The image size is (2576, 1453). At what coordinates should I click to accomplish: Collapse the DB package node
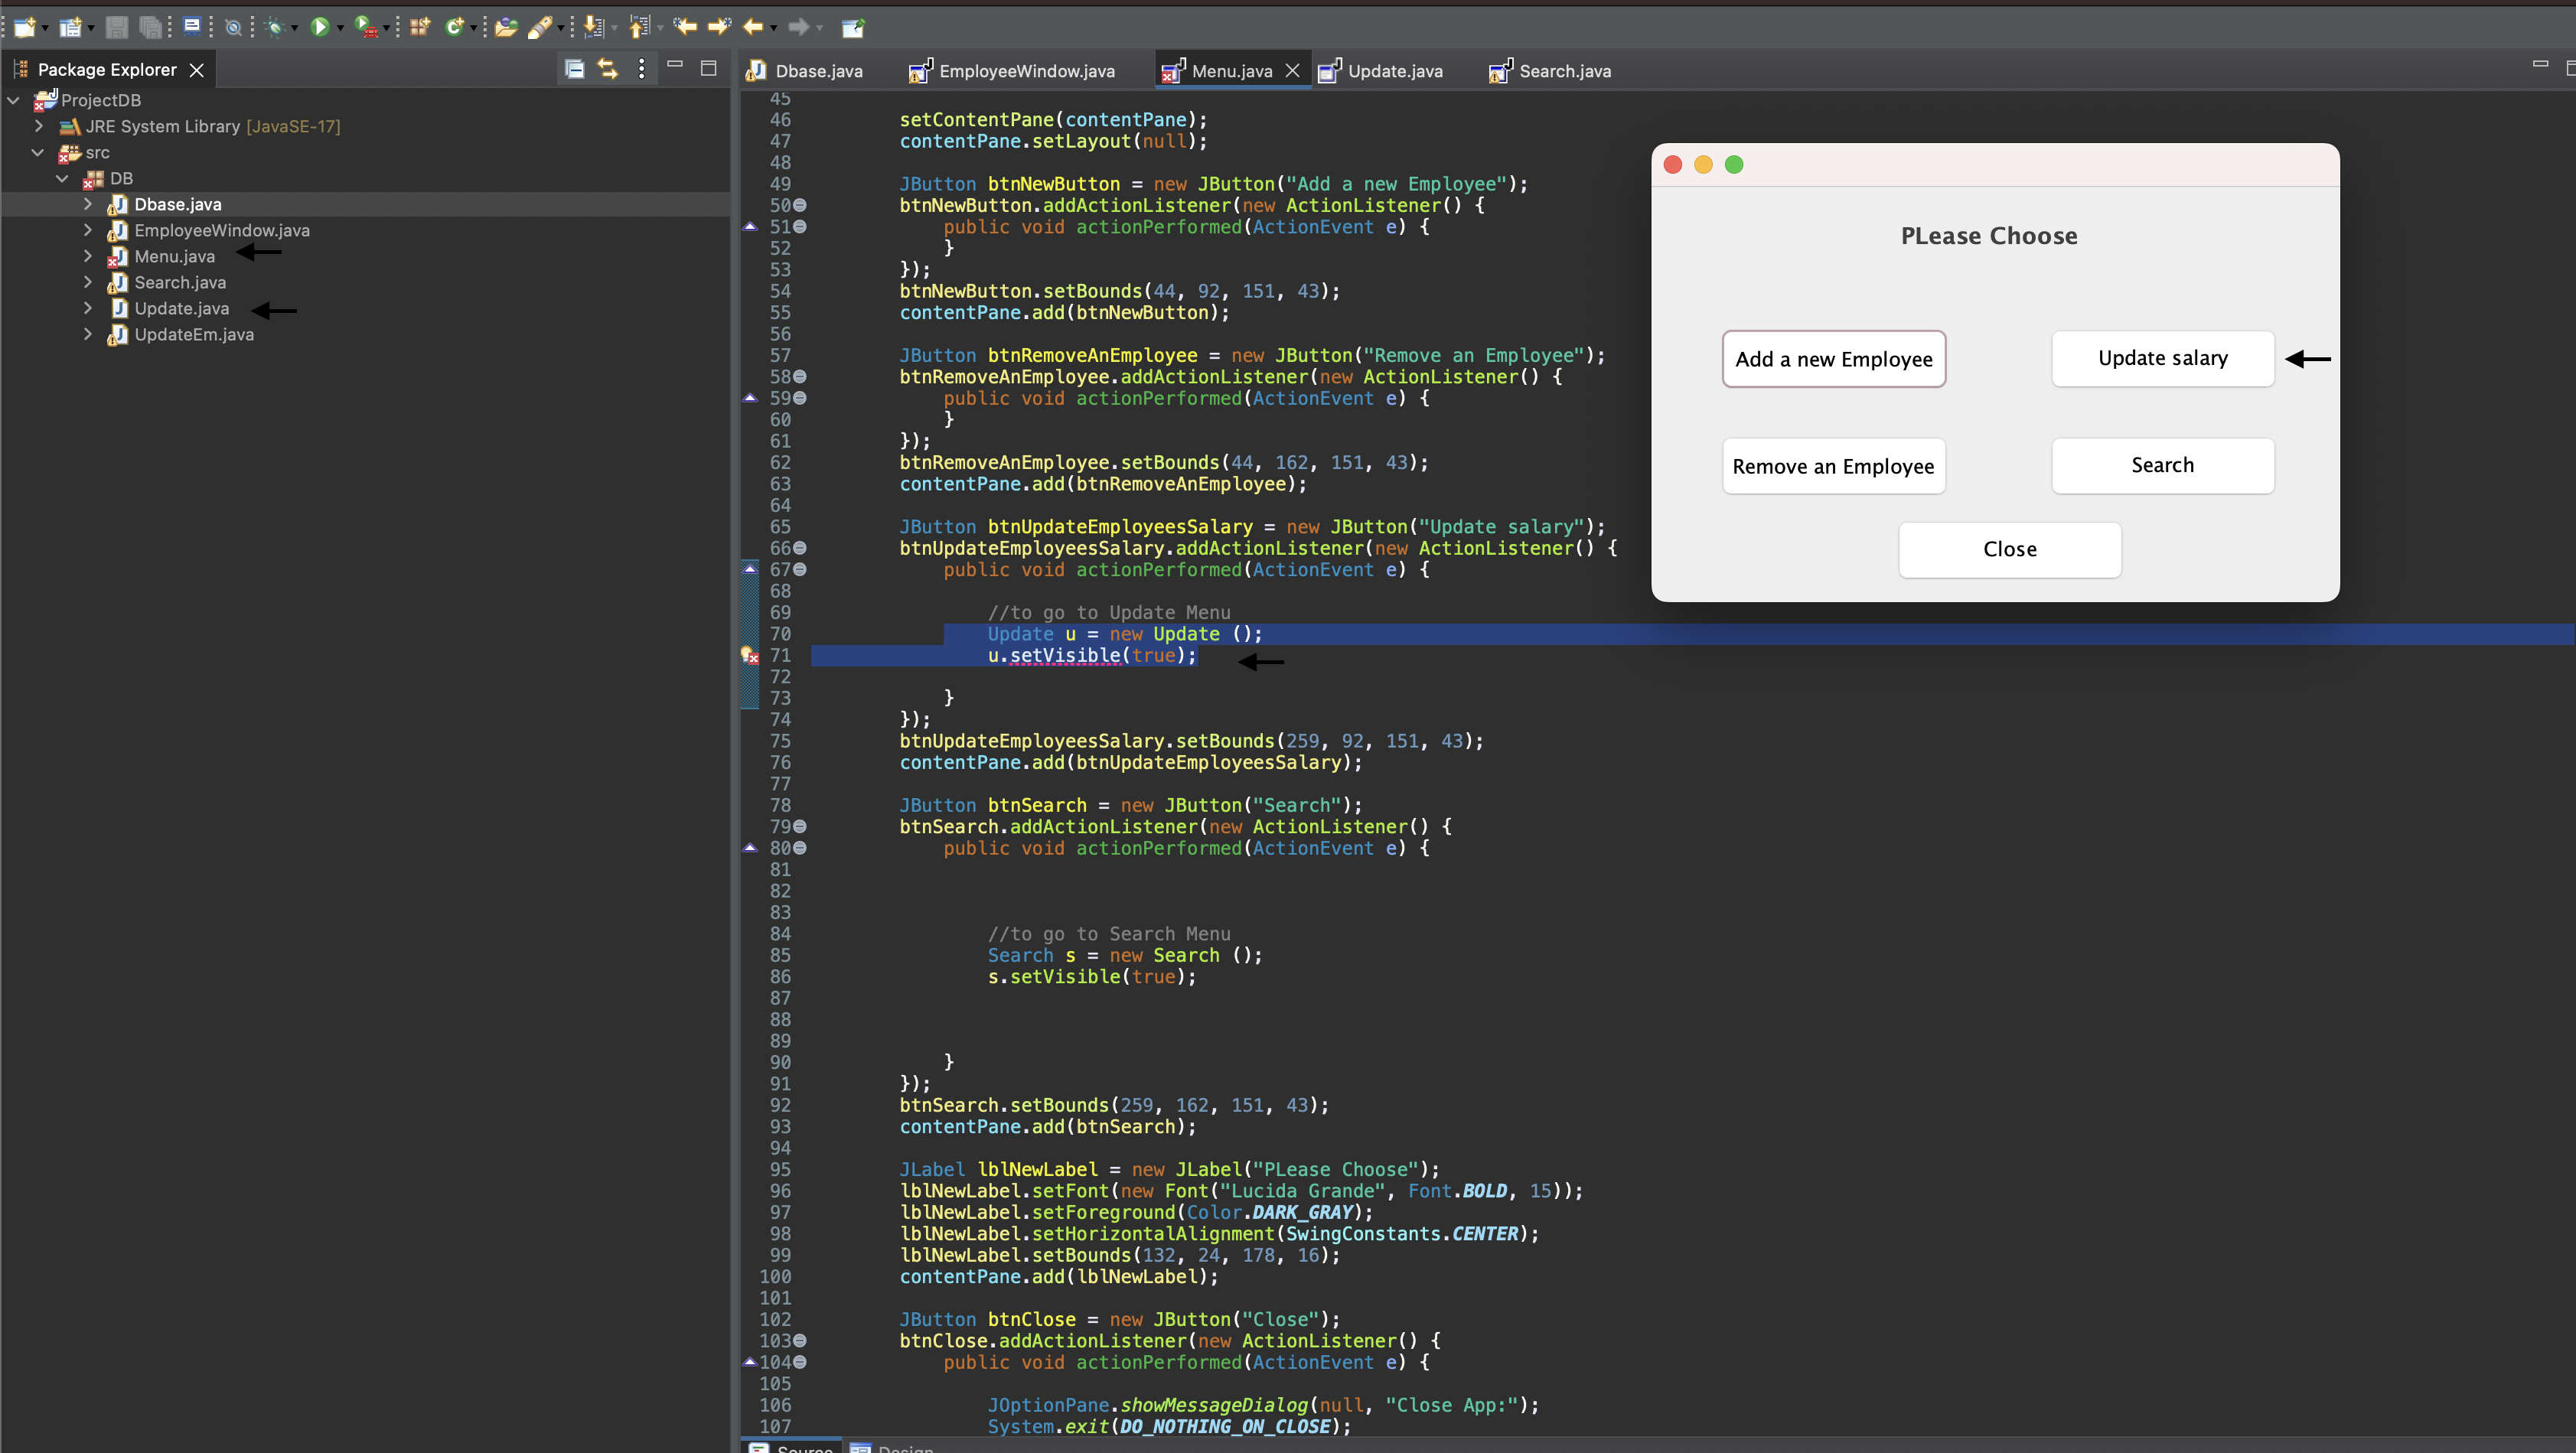click(62, 178)
